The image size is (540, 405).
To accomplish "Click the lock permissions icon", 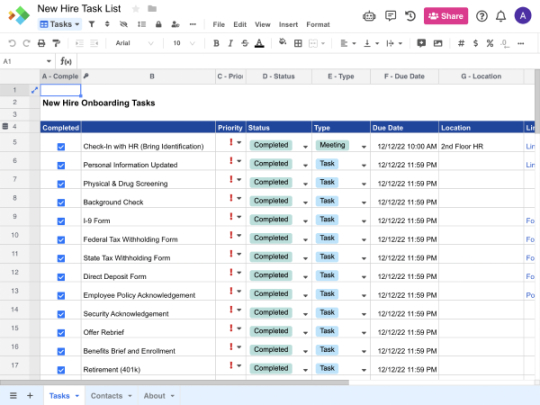I will pos(158,24).
